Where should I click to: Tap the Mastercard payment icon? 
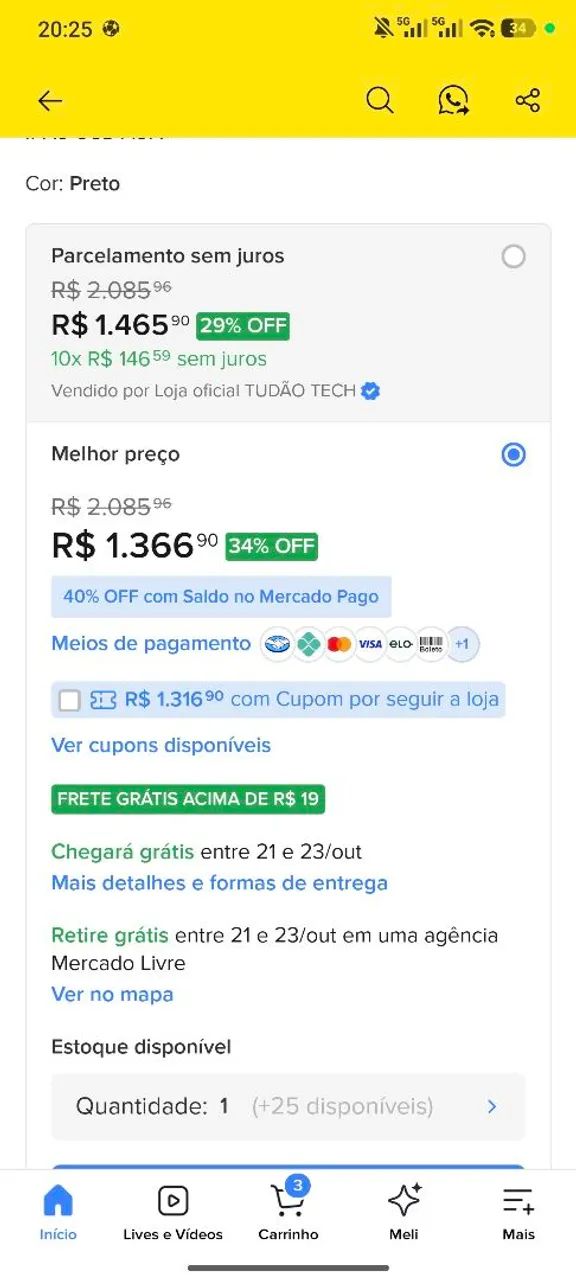[x=340, y=644]
